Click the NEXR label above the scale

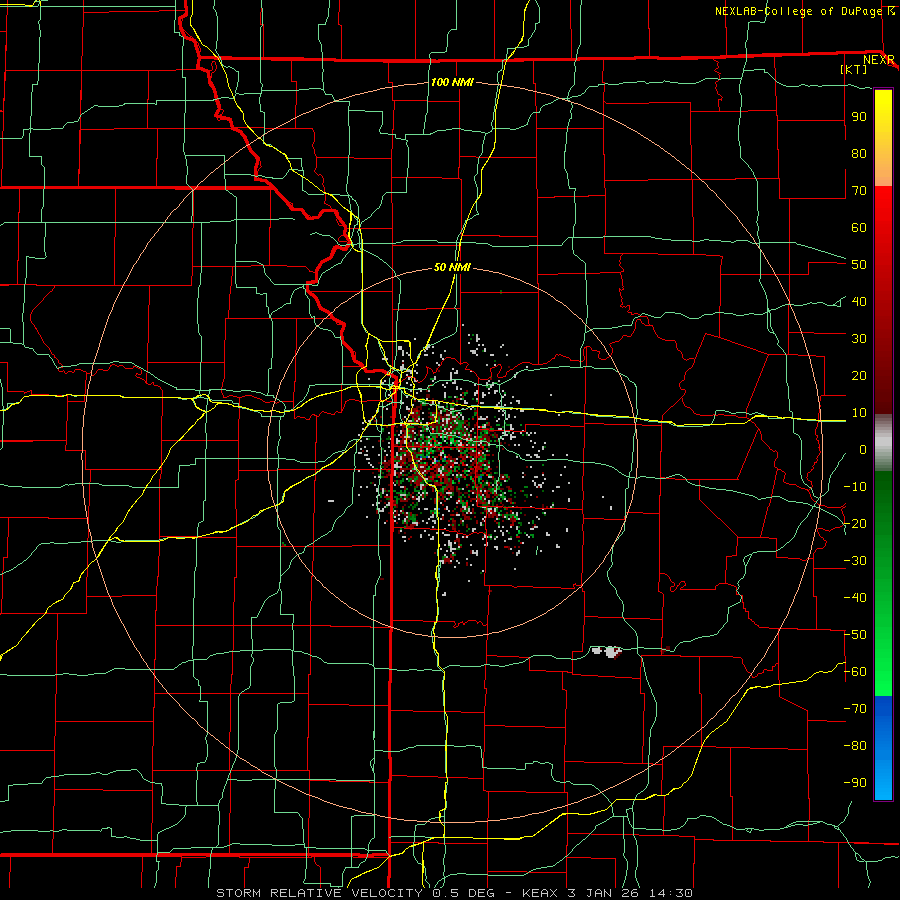coord(878,60)
